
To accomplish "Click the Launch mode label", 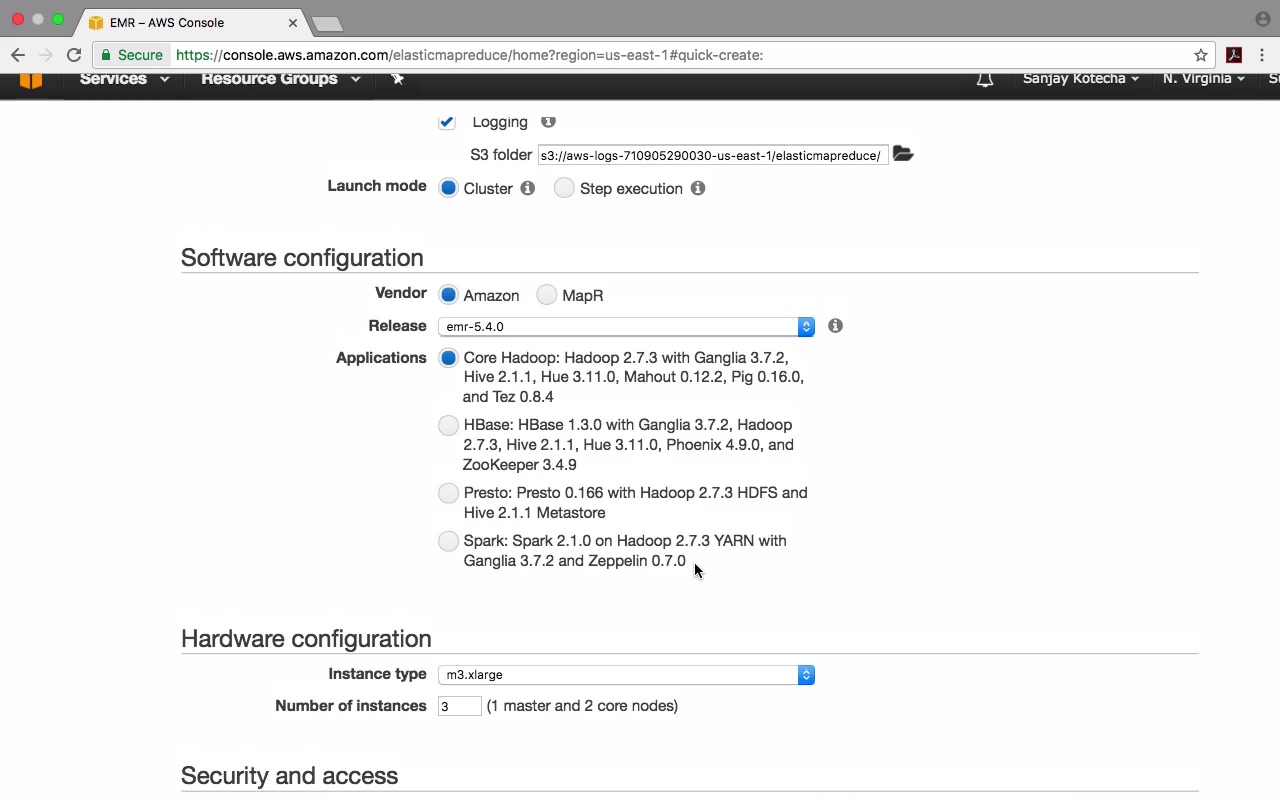I will pos(377,186).
